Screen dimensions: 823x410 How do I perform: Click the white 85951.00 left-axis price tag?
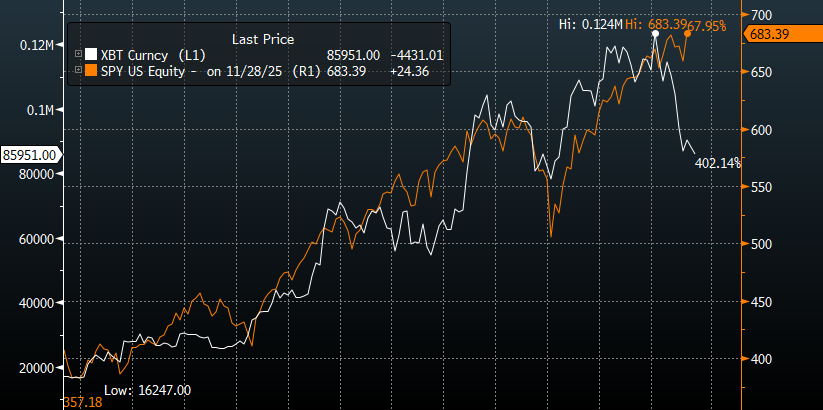pos(30,154)
